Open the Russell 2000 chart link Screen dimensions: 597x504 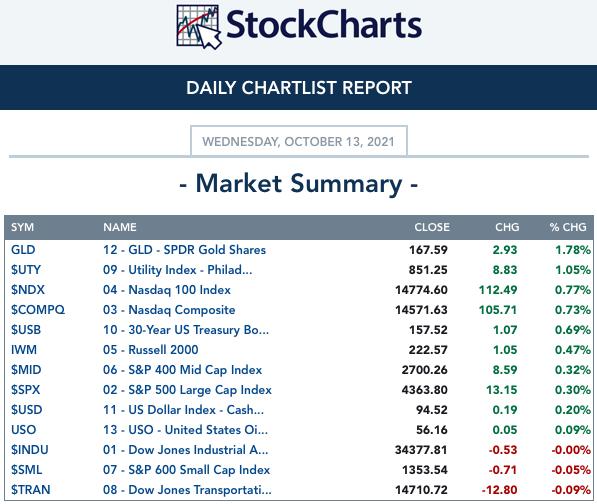point(150,350)
